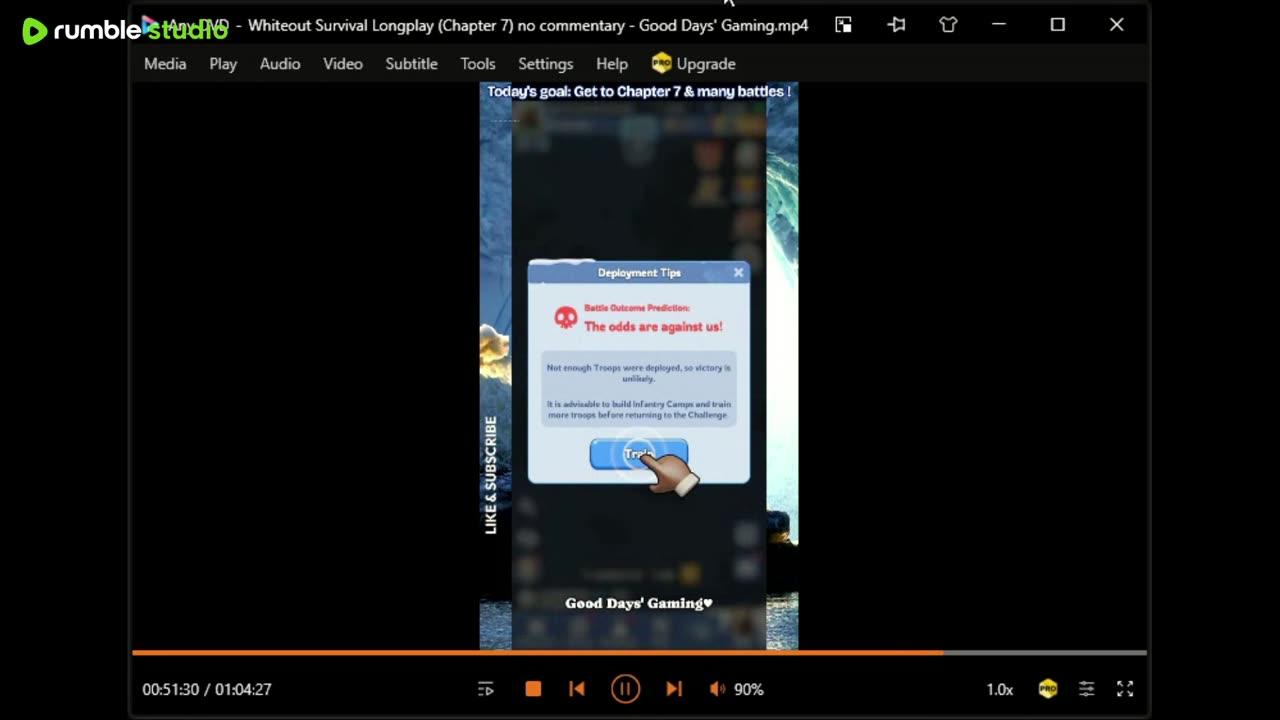Enter fullscreen mode
1280x720 pixels.
[x=1125, y=689]
